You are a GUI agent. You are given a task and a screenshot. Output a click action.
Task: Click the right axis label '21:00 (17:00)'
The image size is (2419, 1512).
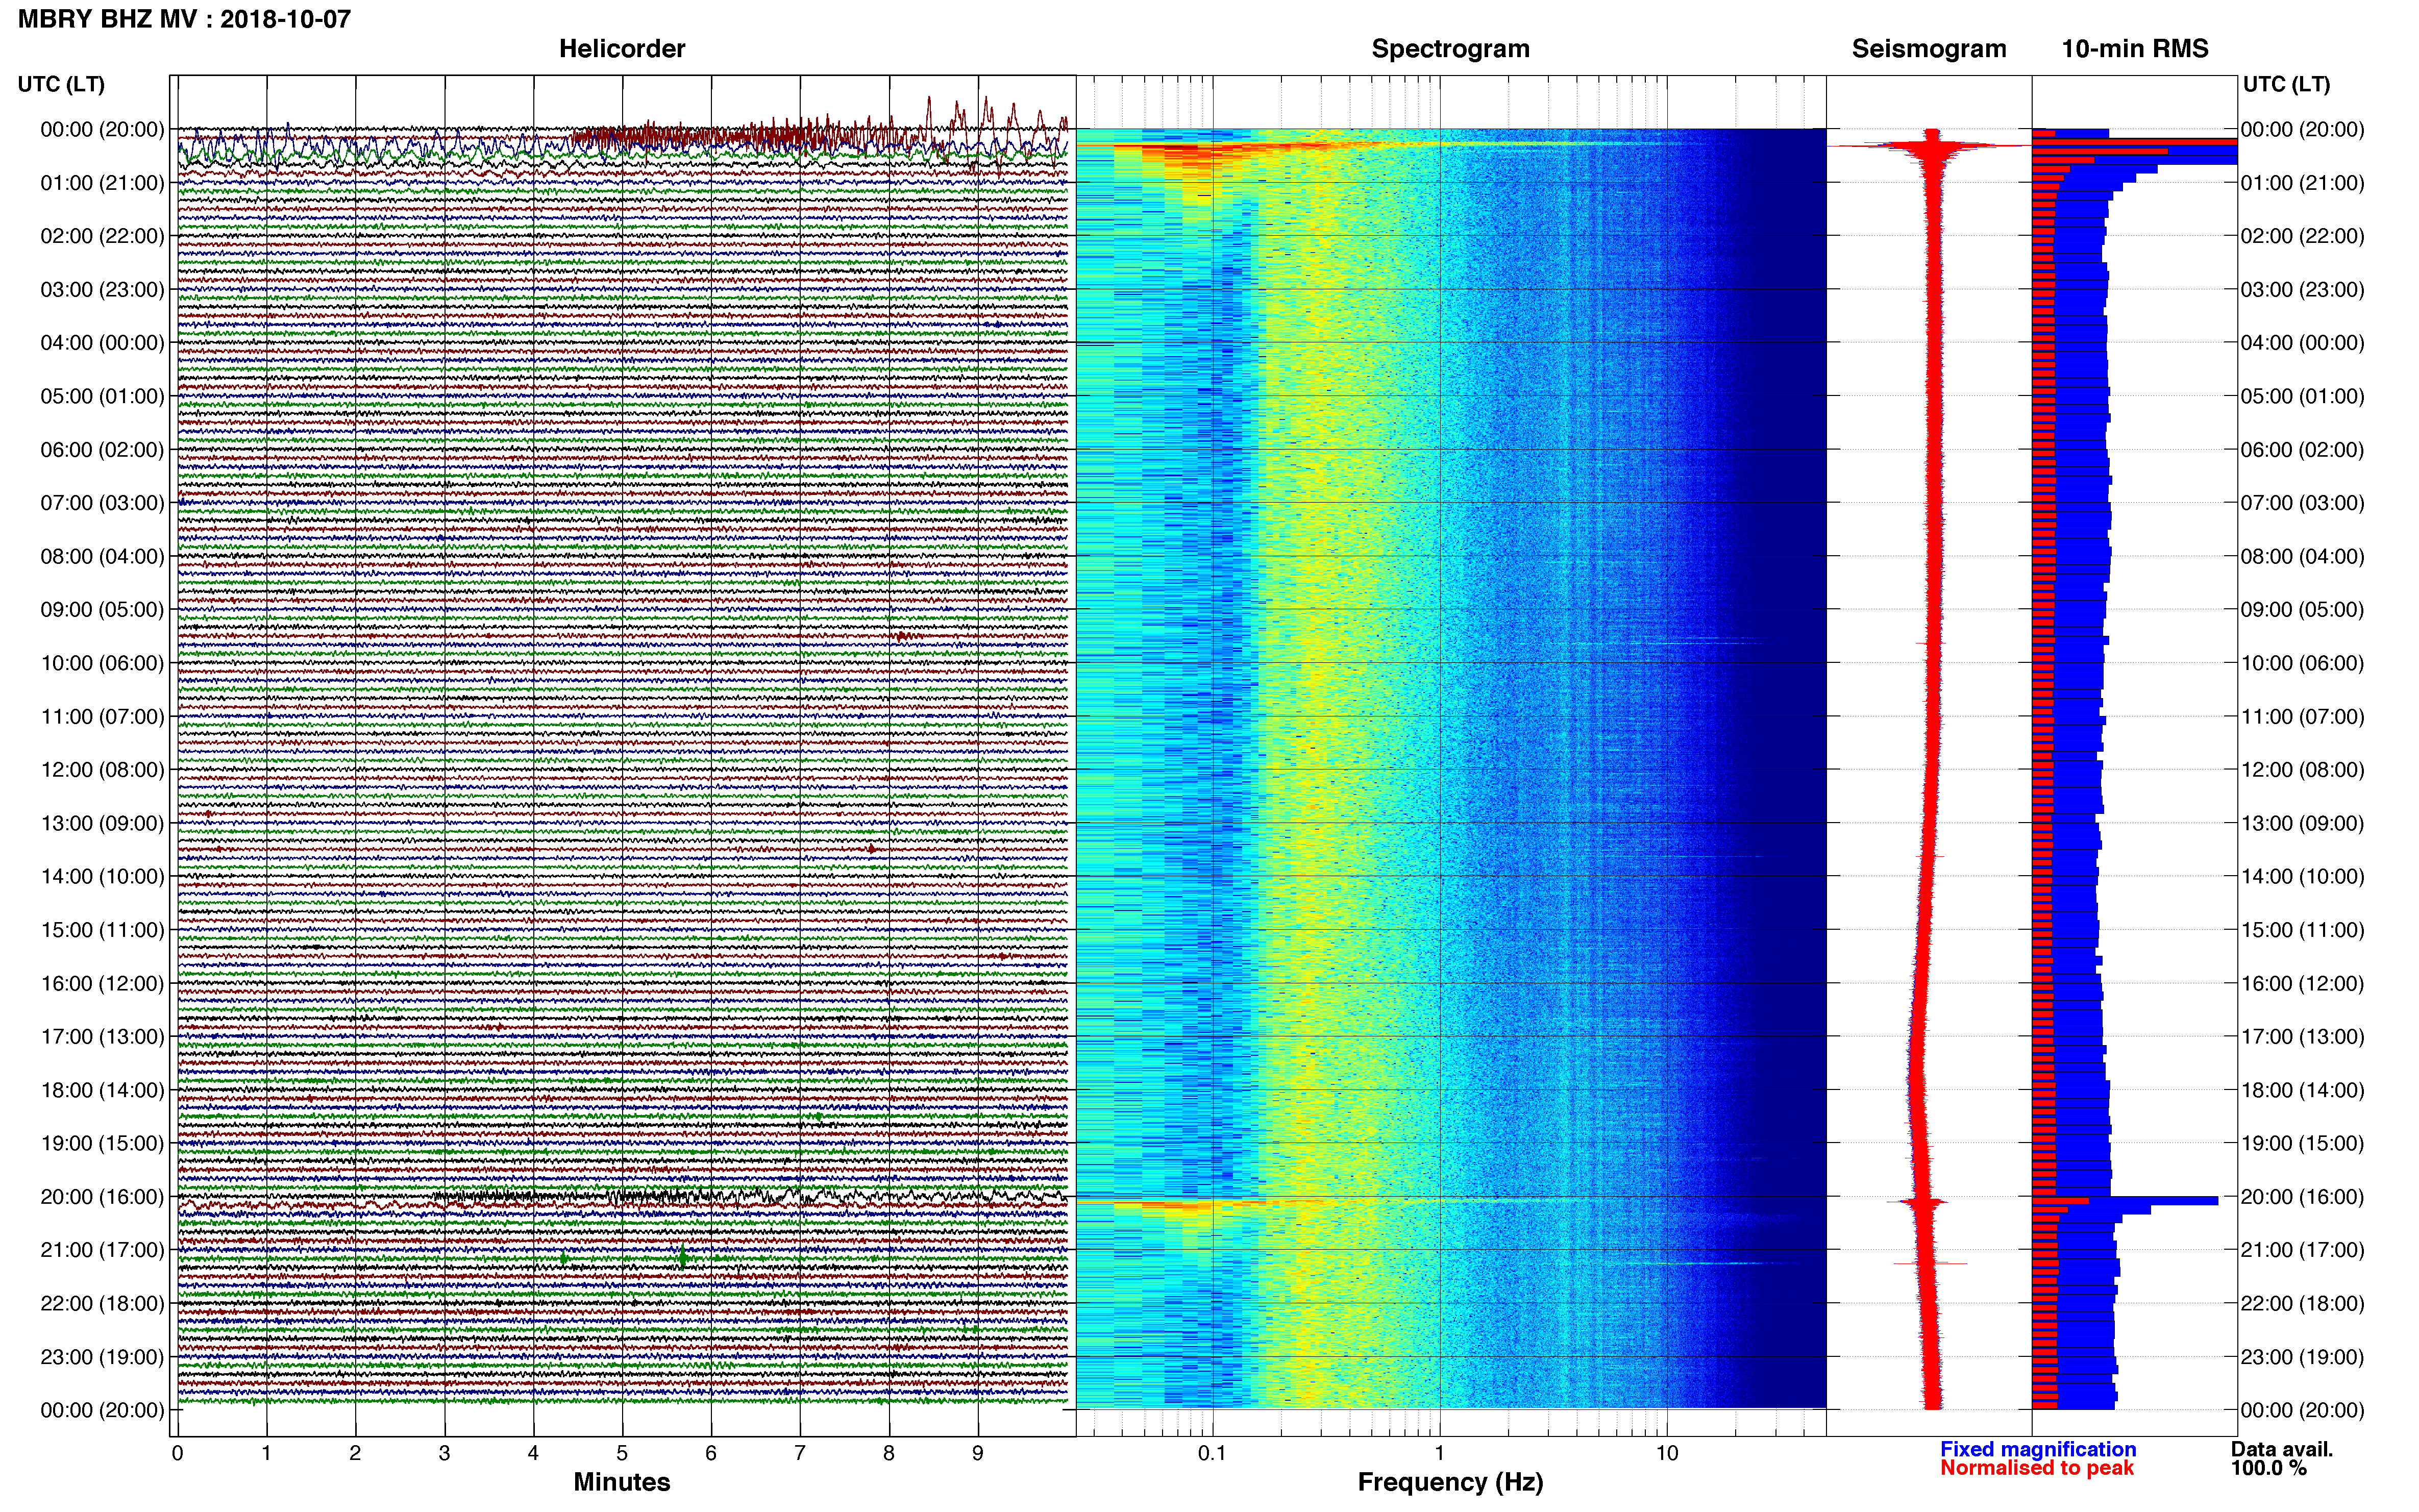pos(2302,1250)
